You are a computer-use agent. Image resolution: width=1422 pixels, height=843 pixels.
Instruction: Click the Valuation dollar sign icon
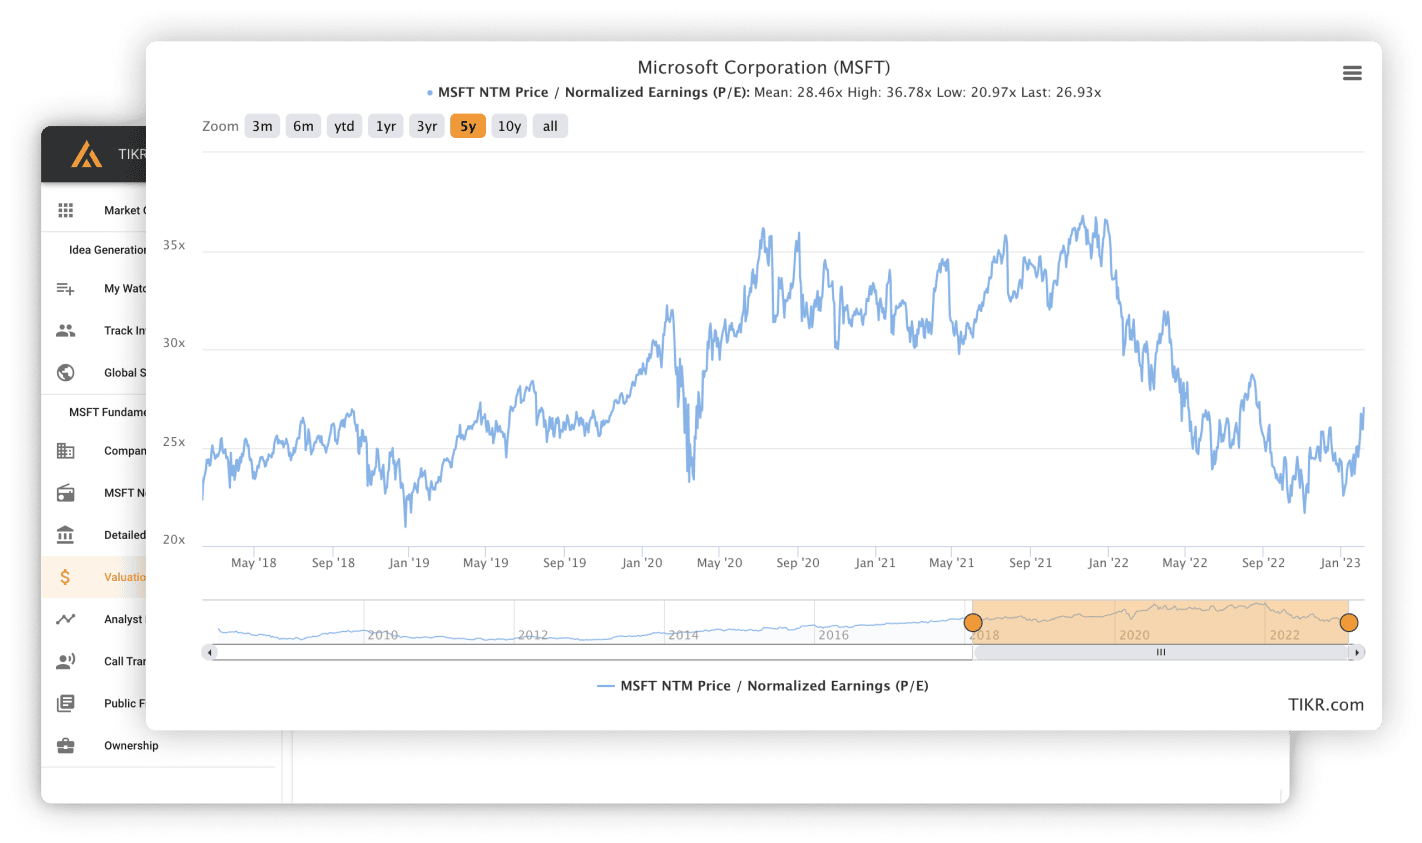pos(65,577)
